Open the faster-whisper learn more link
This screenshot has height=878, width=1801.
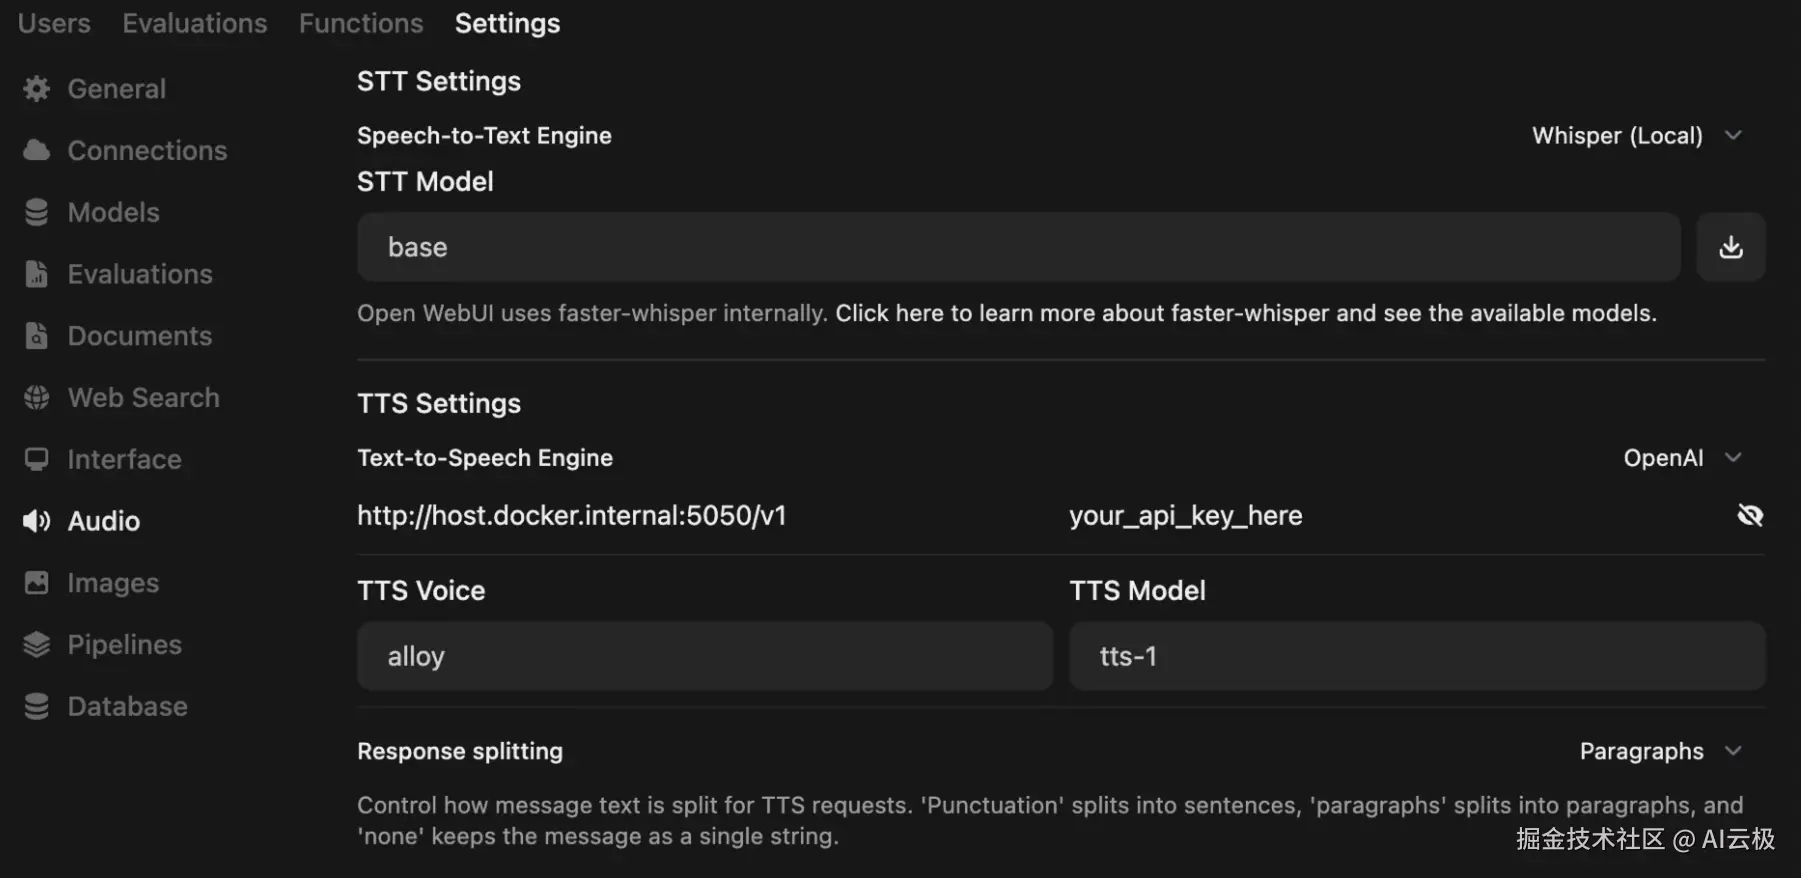tap(1245, 313)
